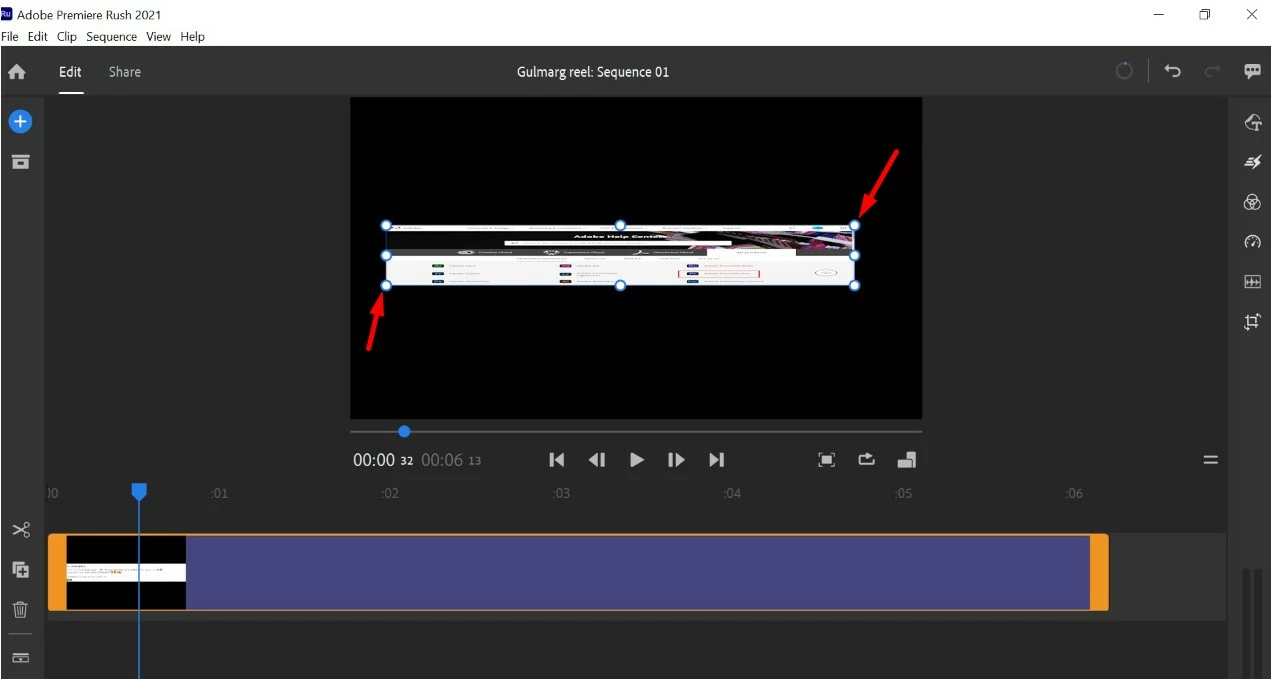This screenshot has height=679, width=1271.
Task: Step back one frame
Action: [597, 460]
